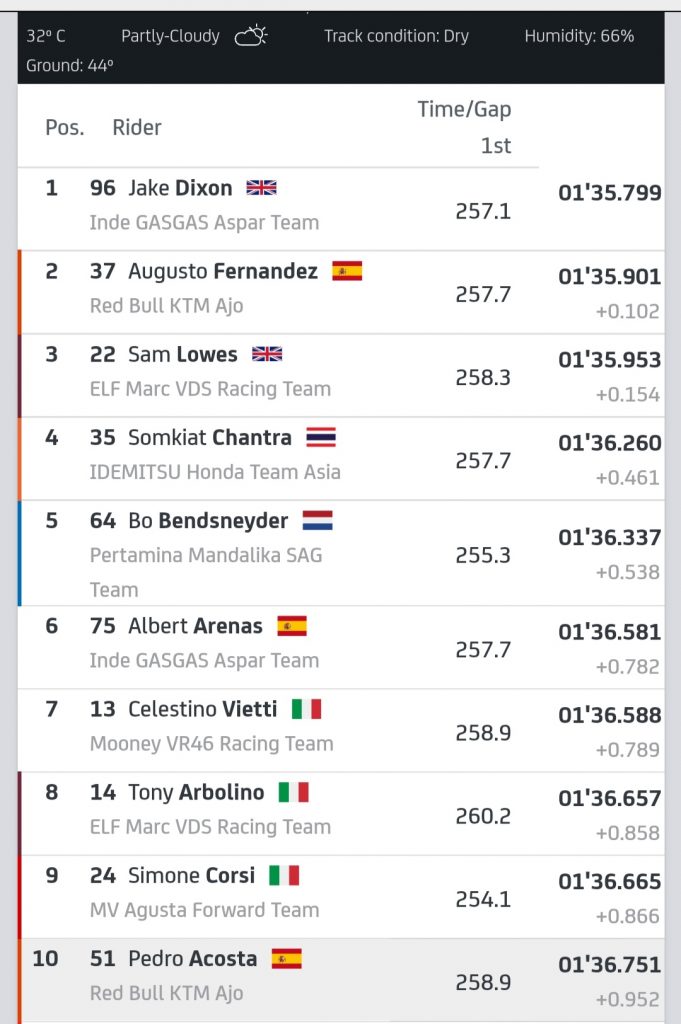This screenshot has width=681, height=1024.
Task: Click Spanish flag beside Augusto Fernandez
Action: 347,271
